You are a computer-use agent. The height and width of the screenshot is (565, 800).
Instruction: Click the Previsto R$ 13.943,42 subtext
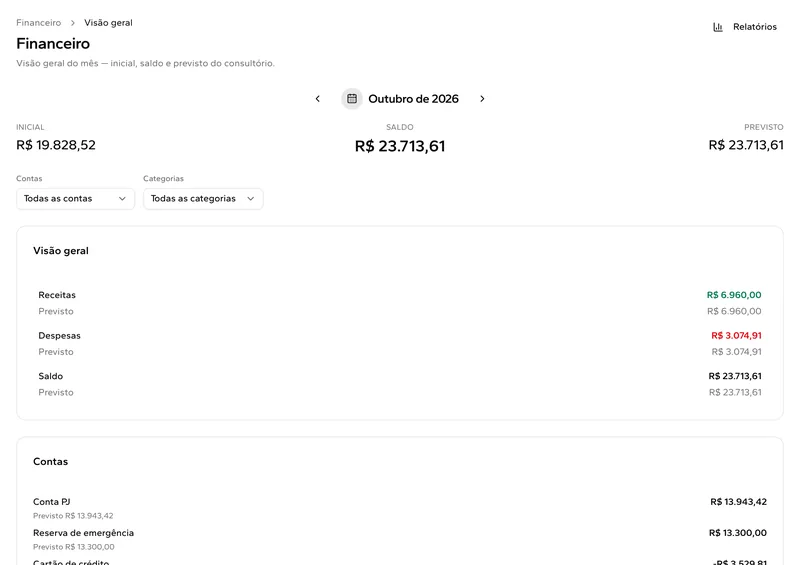(73, 516)
